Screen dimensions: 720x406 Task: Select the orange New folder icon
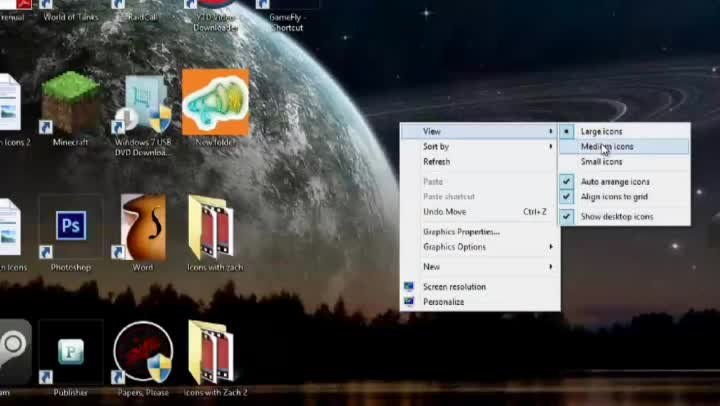click(215, 102)
